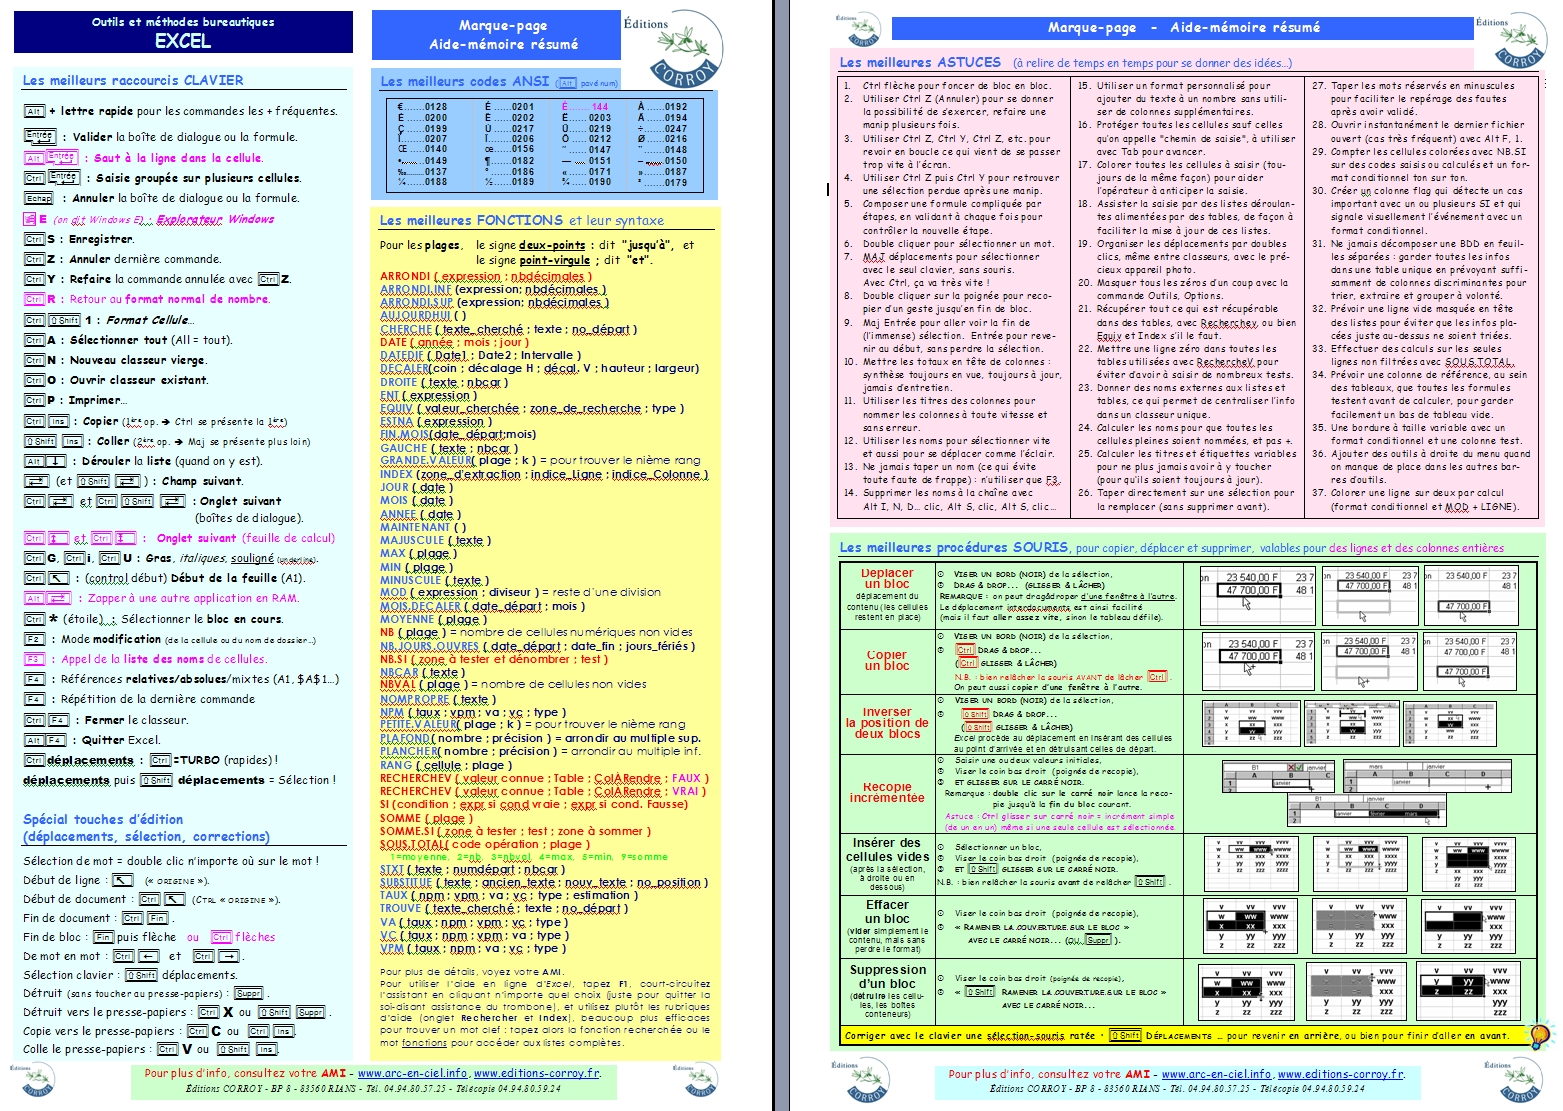Click the 'Déplacer un bloc' procedure label
Image resolution: width=1563 pixels, height=1111 pixels.
point(887,579)
